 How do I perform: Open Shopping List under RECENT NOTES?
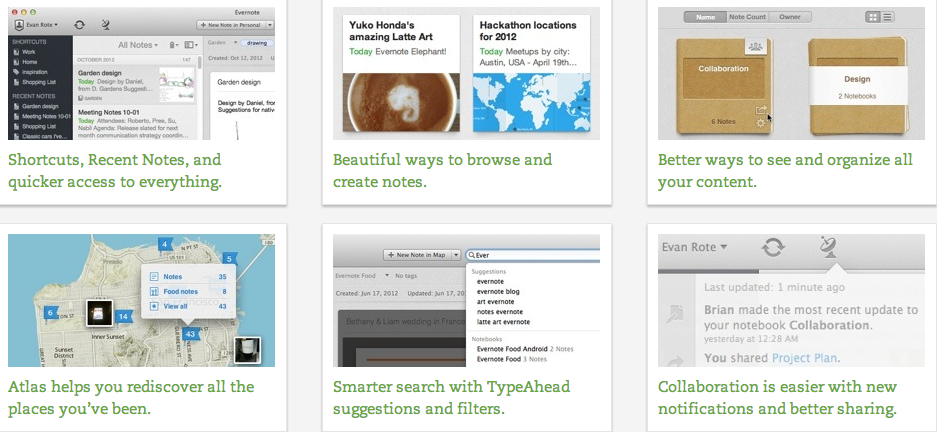tap(33, 127)
